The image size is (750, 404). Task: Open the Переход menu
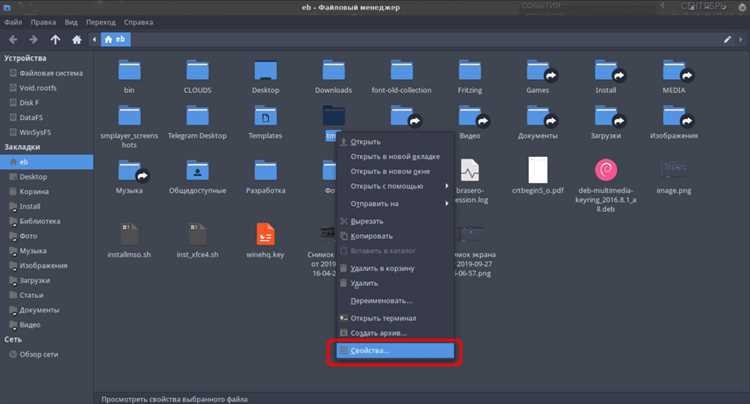pos(100,22)
